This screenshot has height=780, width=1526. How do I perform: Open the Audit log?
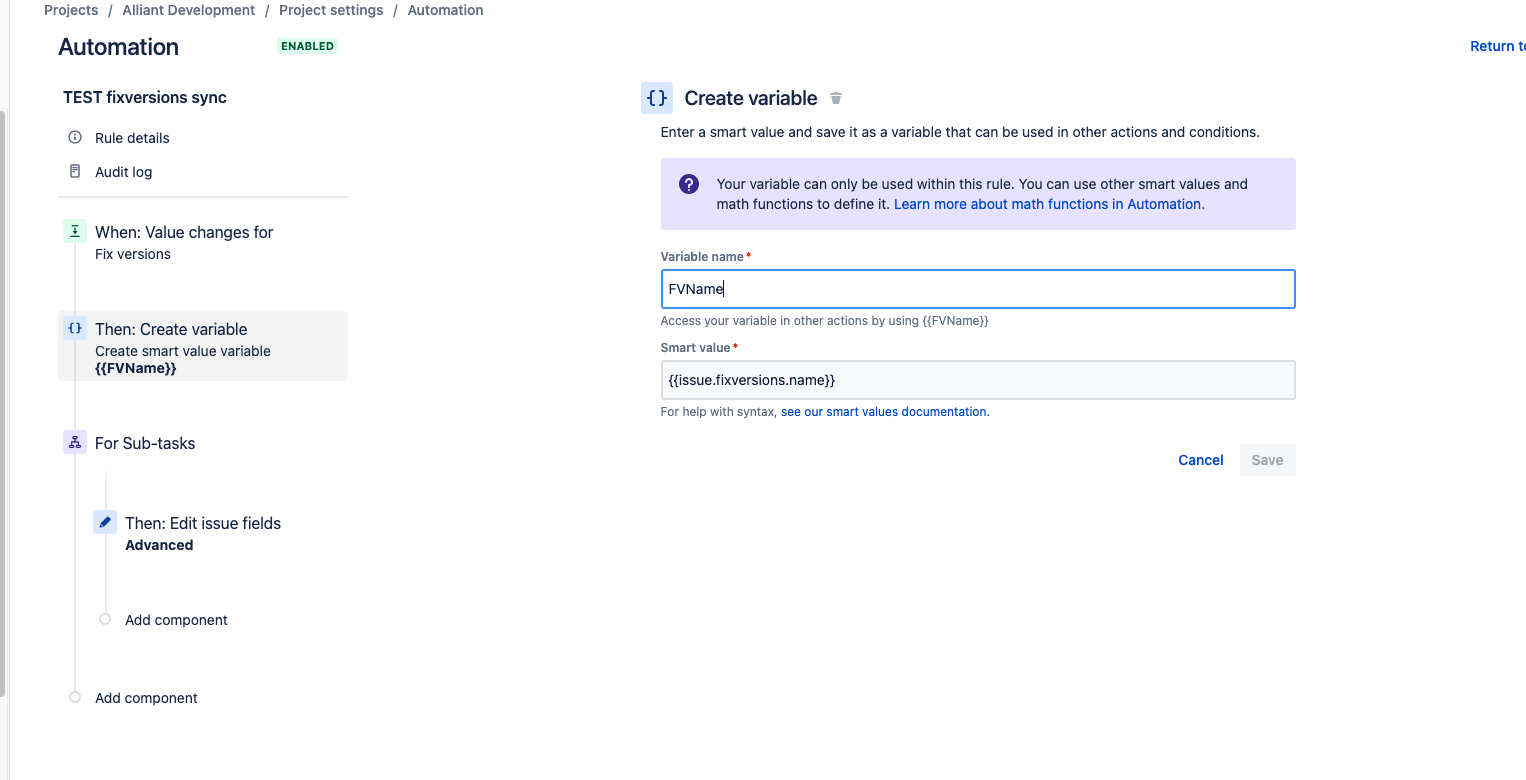124,172
